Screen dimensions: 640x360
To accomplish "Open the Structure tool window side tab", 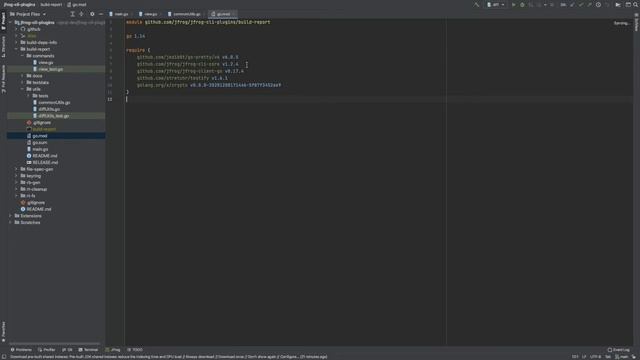I will [x=3, y=47].
